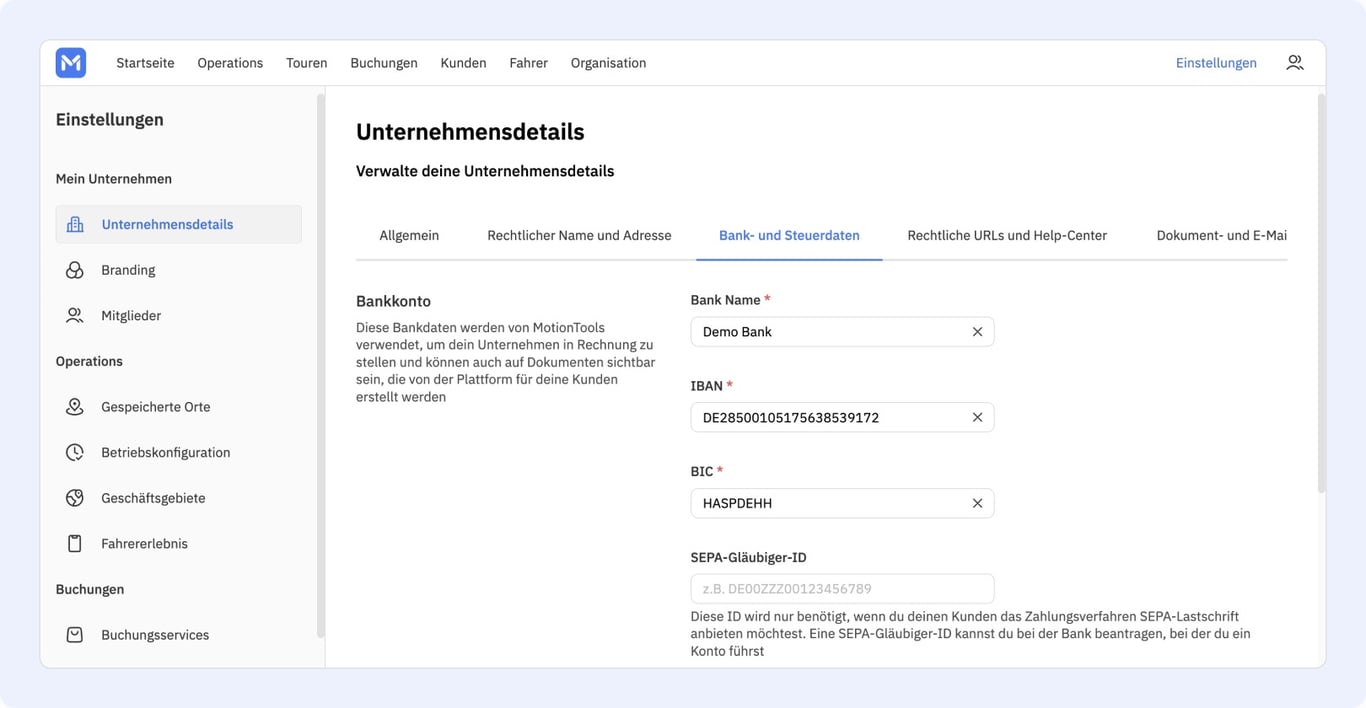Viewport: 1366px width, 708px height.
Task: Clear the IBAN field
Action: (x=977, y=418)
